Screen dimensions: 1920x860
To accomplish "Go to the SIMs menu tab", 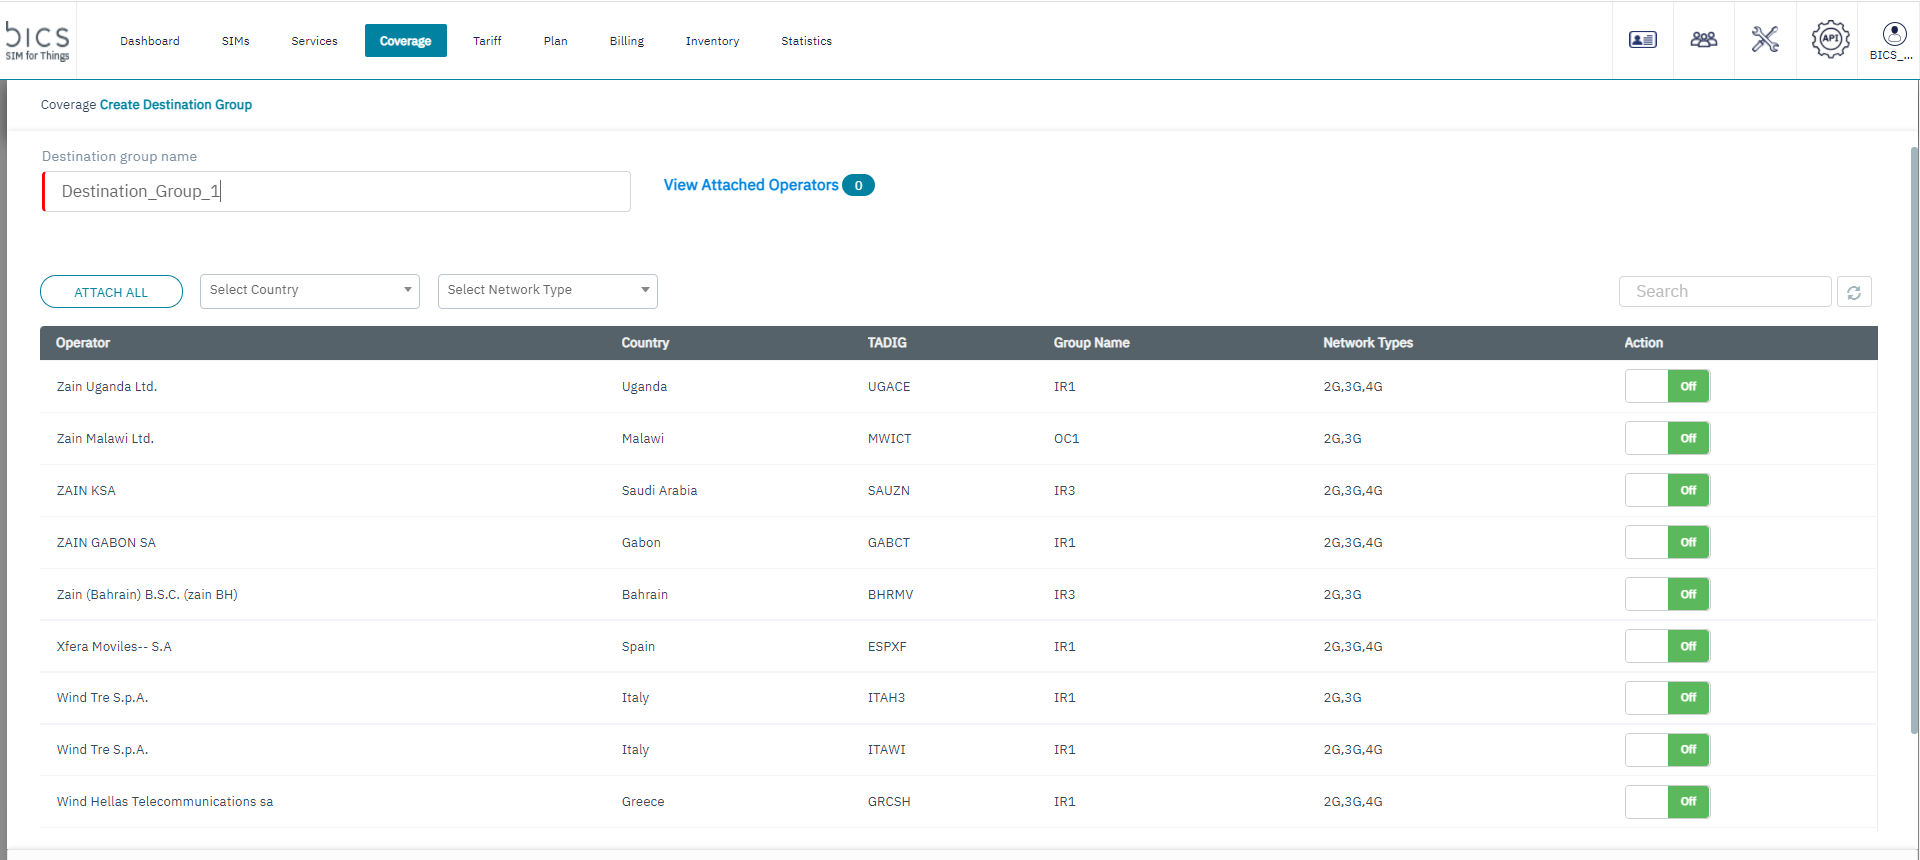I will coord(236,41).
